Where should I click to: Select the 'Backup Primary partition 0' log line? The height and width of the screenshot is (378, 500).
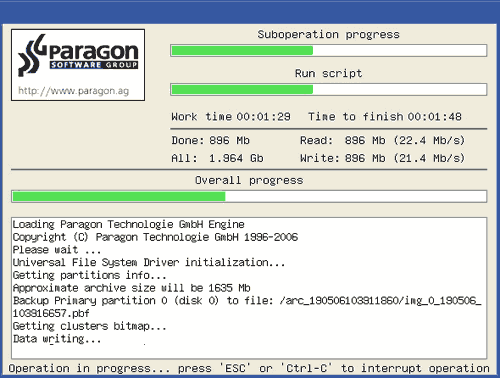247,301
